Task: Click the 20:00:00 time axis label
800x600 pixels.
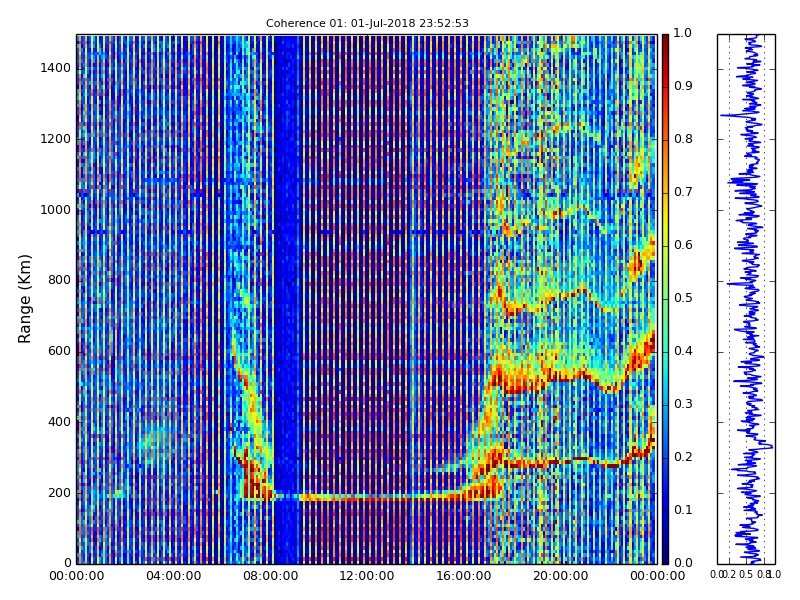Action: [x=561, y=576]
